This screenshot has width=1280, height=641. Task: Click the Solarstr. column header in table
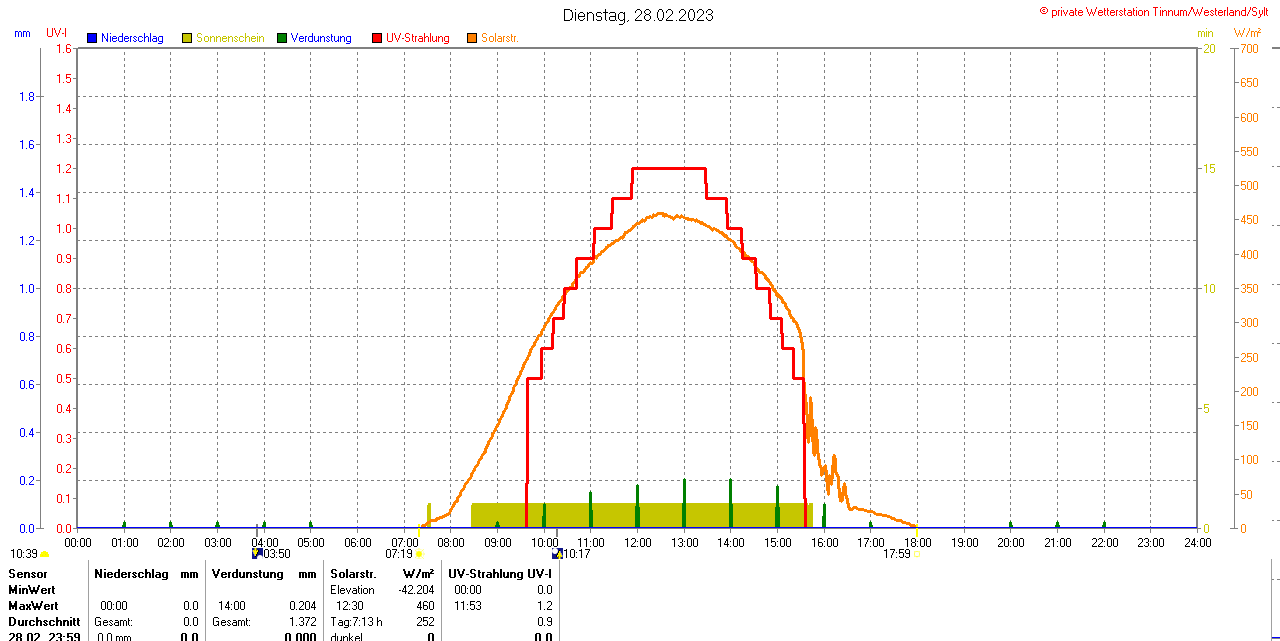[x=353, y=574]
